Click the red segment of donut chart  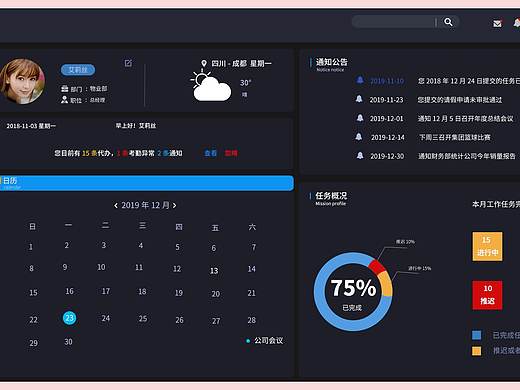tap(377, 266)
